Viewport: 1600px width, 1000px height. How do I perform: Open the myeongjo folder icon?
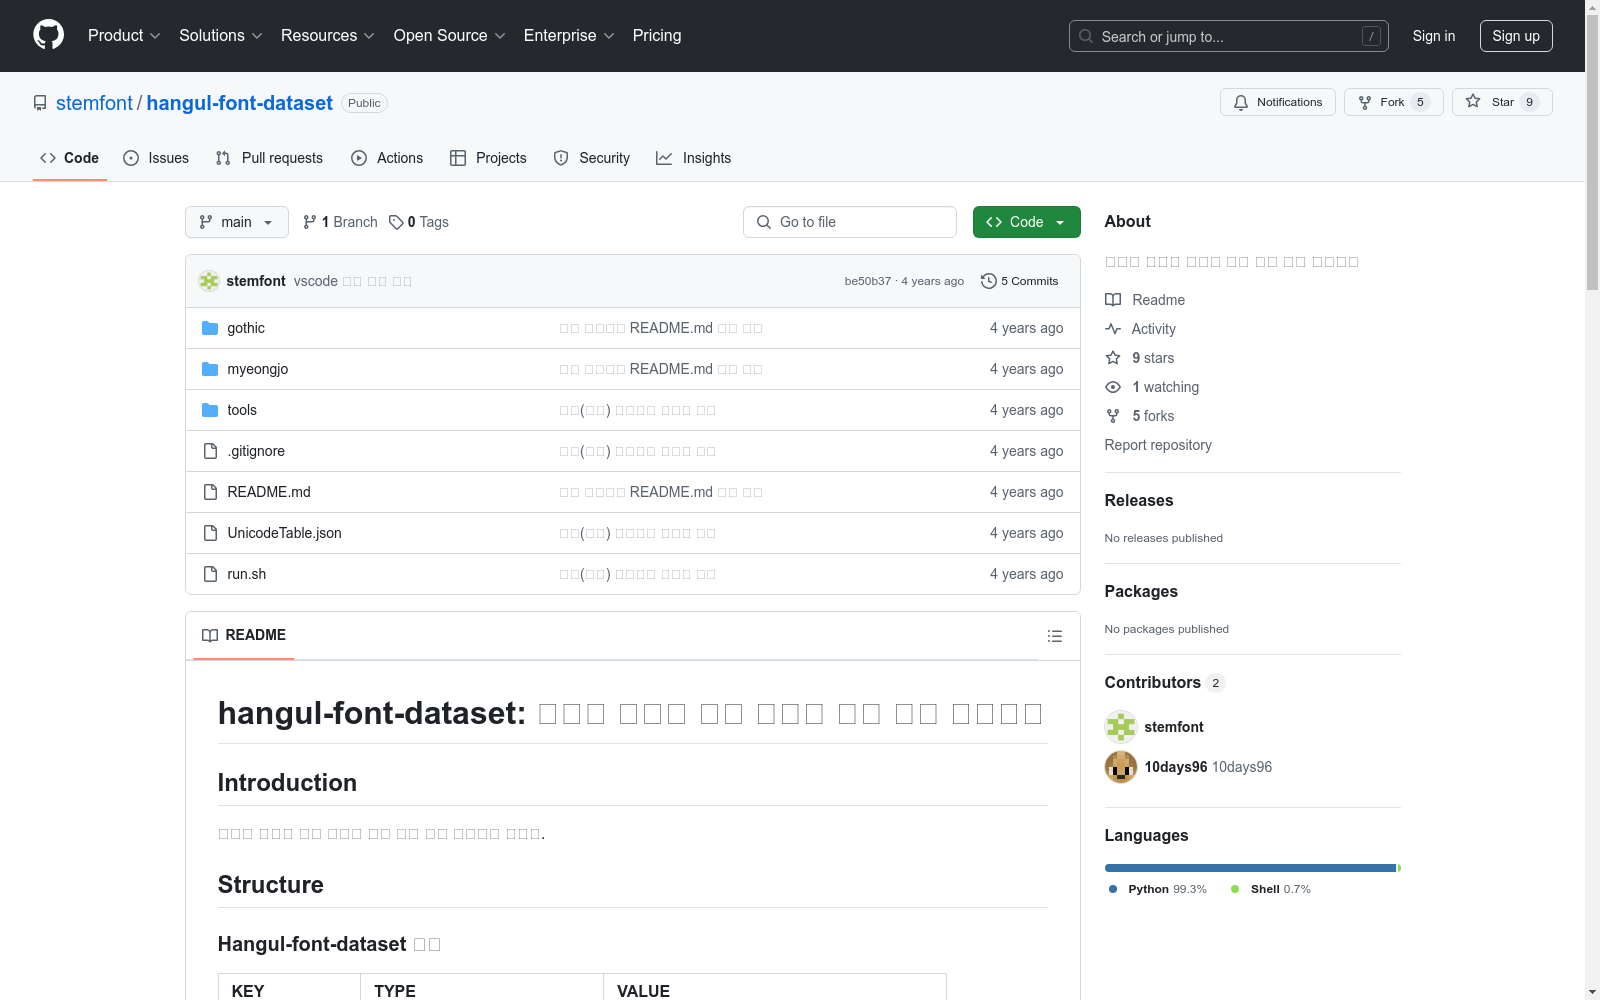point(210,369)
